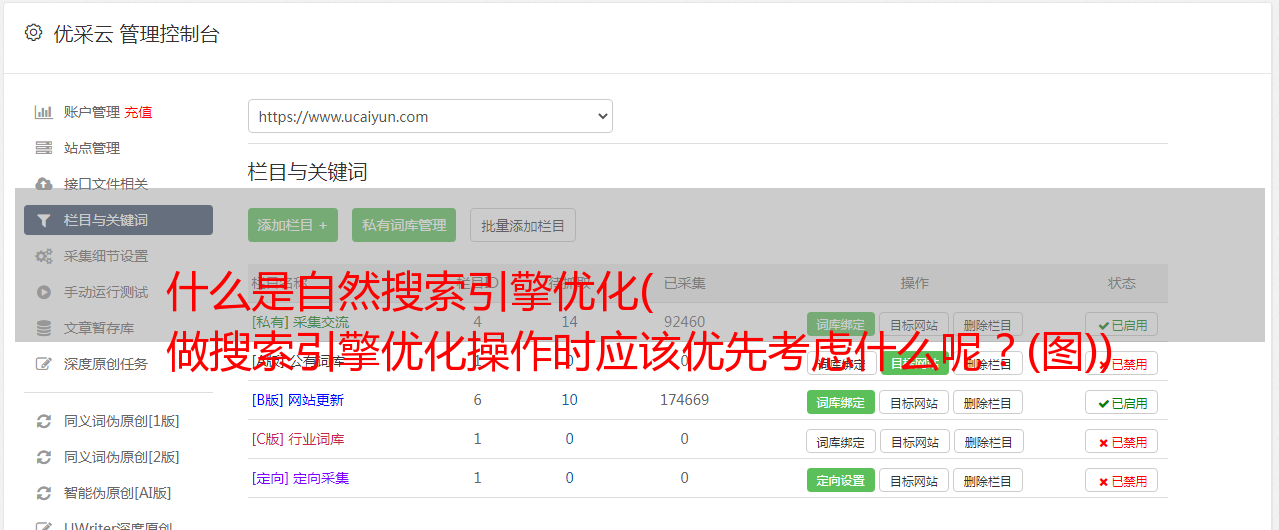Click the 添加栏目 + button
The width and height of the screenshot is (1279, 530).
pos(293,225)
